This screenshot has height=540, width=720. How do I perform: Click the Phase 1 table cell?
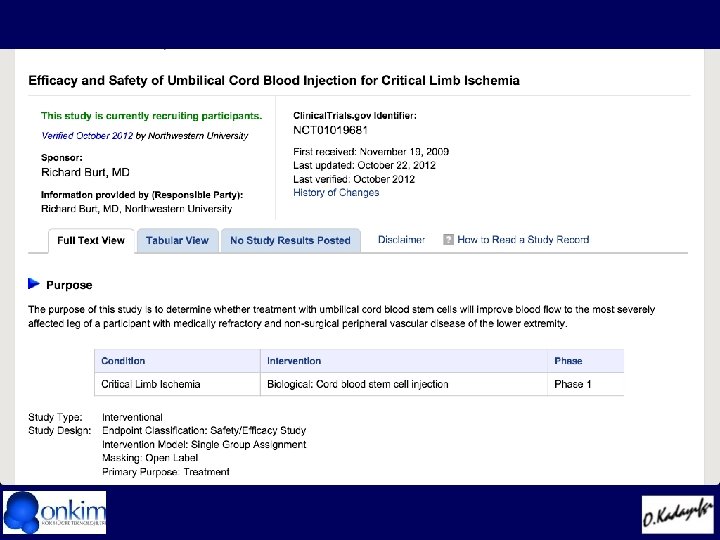pyautogui.click(x=585, y=384)
